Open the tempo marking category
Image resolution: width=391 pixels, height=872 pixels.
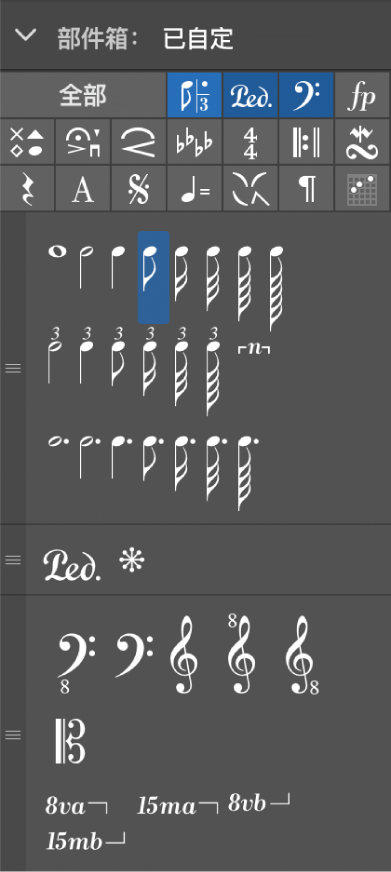pos(195,189)
